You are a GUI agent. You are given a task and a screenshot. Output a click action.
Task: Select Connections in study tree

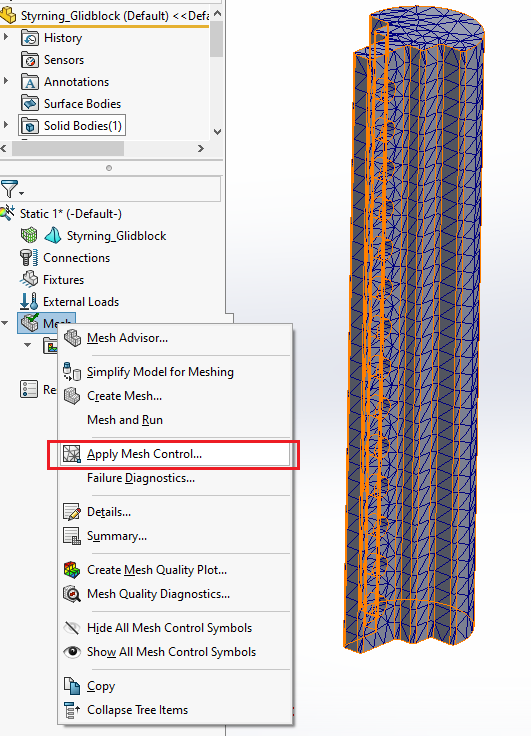tap(77, 258)
